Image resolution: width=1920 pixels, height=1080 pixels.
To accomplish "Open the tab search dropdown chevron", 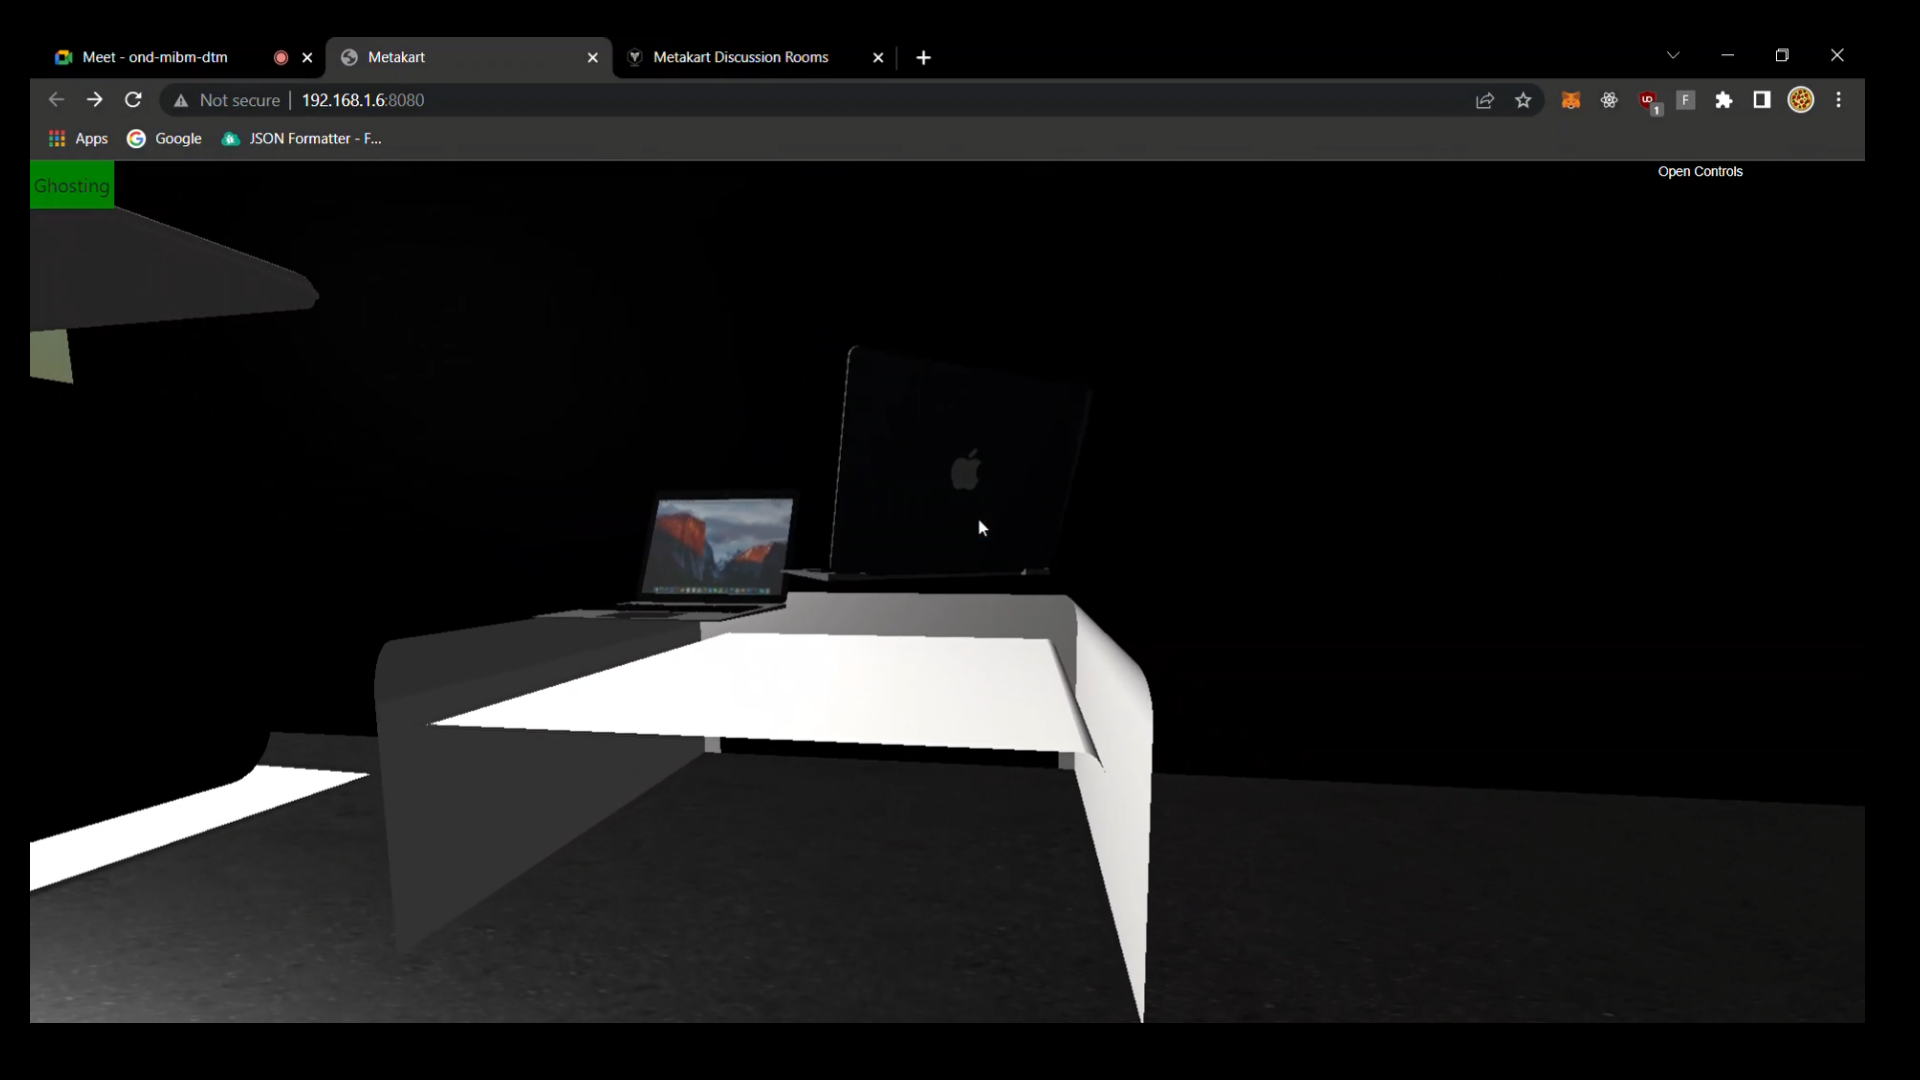I will (x=1673, y=56).
